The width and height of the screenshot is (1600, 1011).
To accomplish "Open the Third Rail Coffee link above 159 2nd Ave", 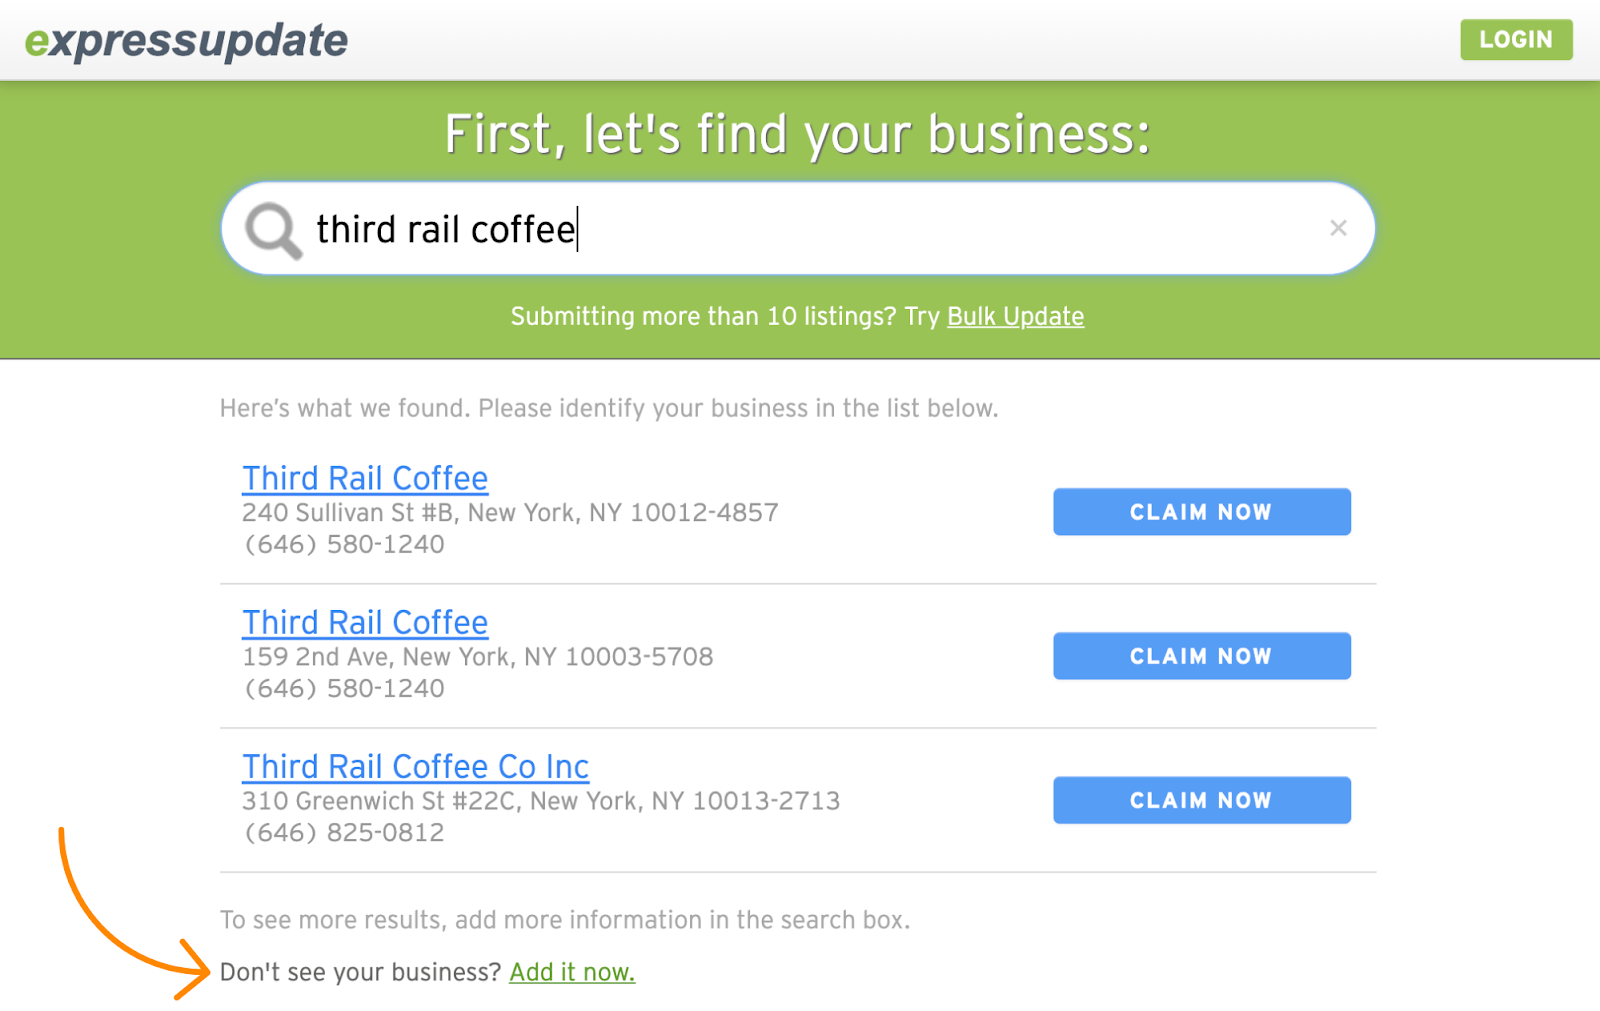I will pos(365,622).
